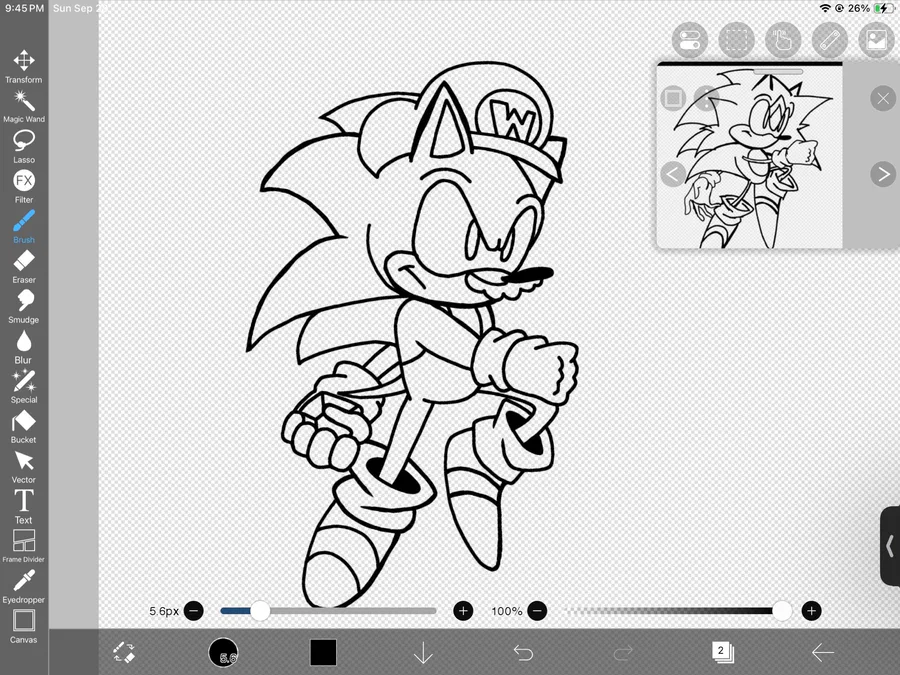Increase opacity with plus button
This screenshot has height=675, width=900.
811,611
